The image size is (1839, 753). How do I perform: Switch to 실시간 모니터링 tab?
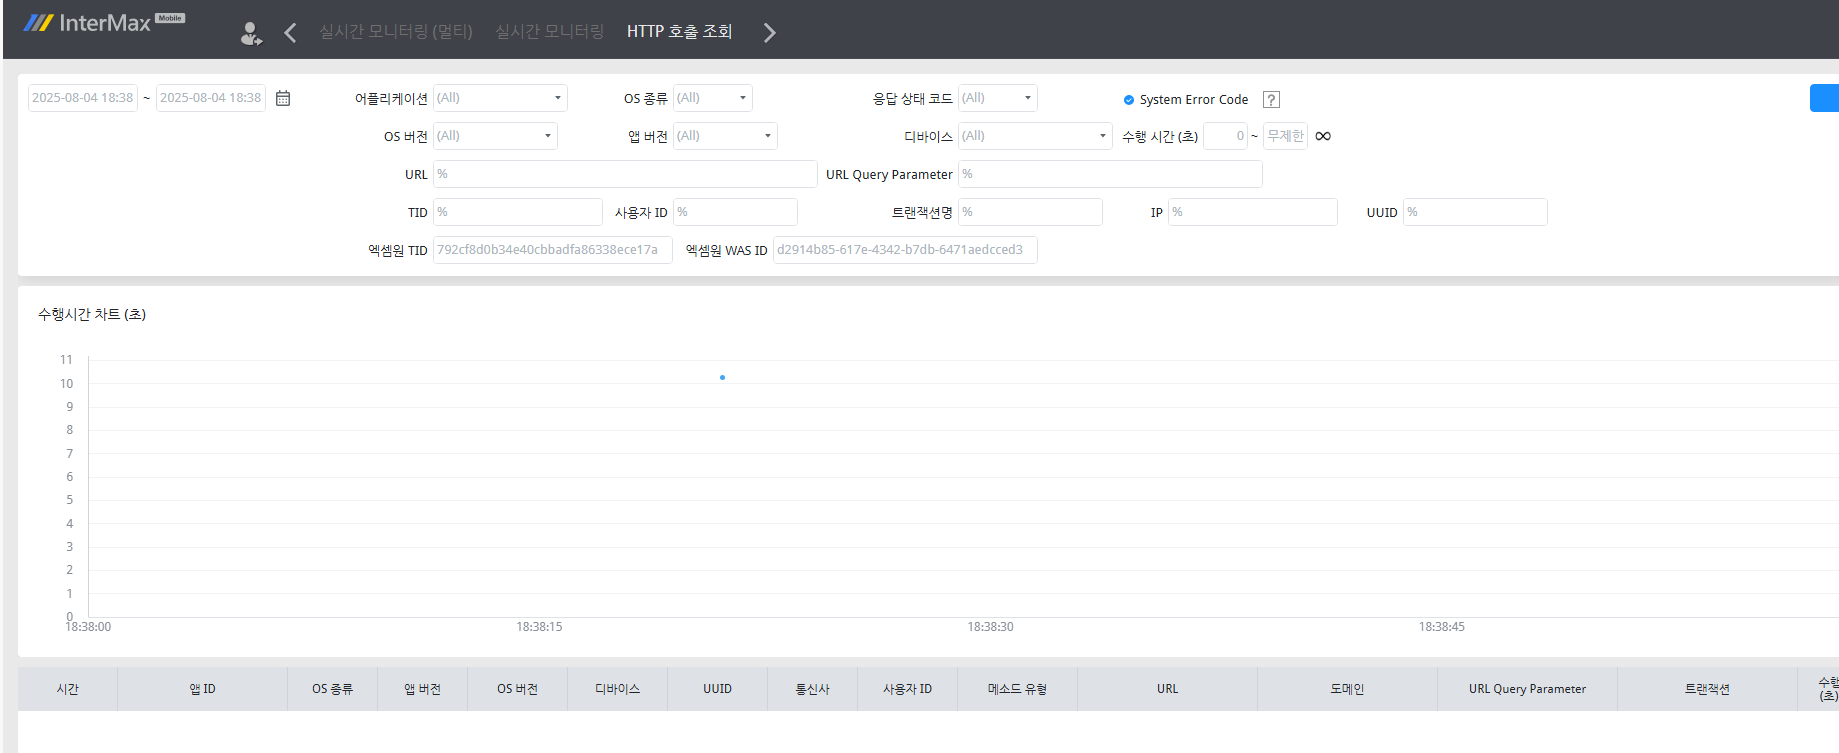(549, 32)
